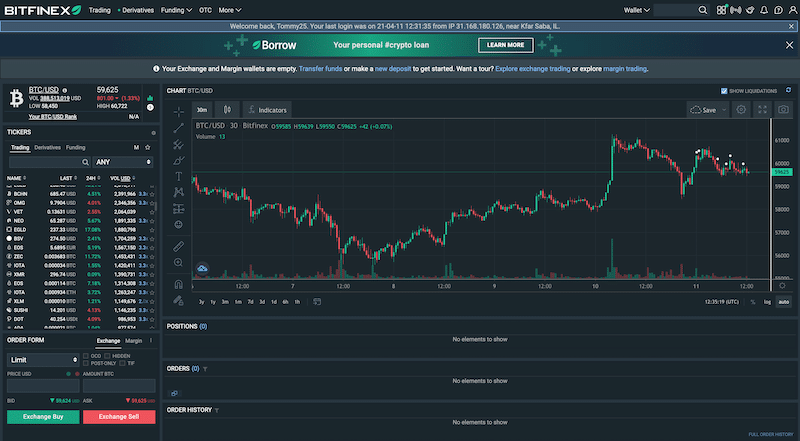Select the trend line drawing tool
Viewport: 800px width, 441px height.
[x=178, y=128]
